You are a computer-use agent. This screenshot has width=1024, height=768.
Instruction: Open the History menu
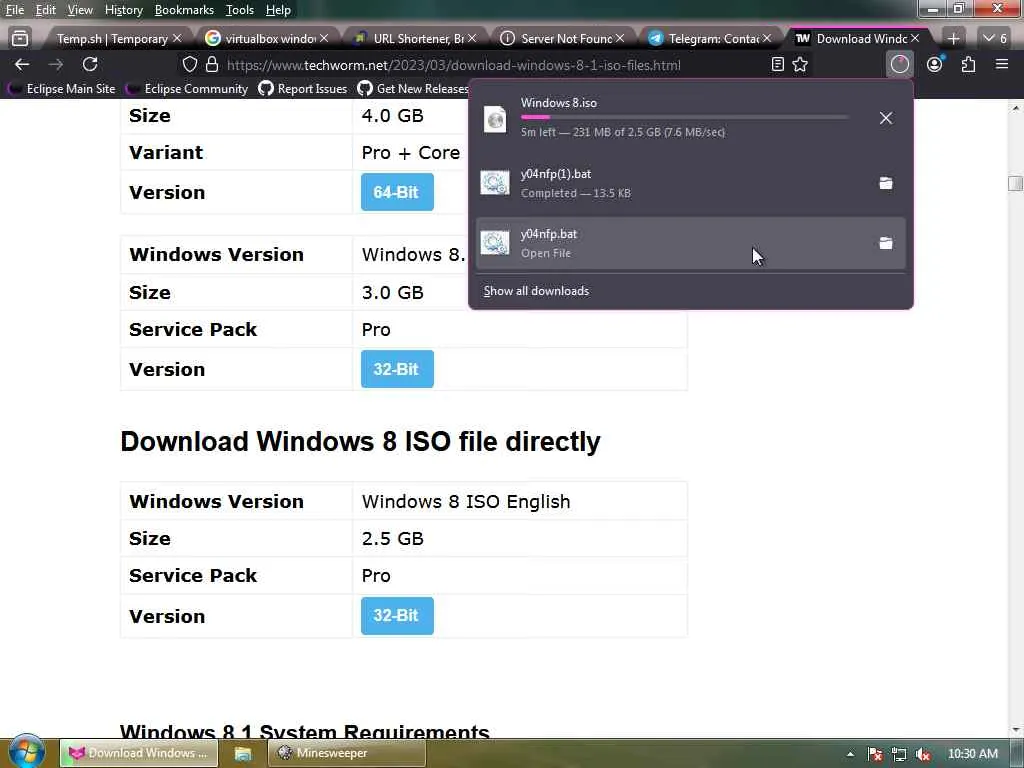tap(123, 10)
